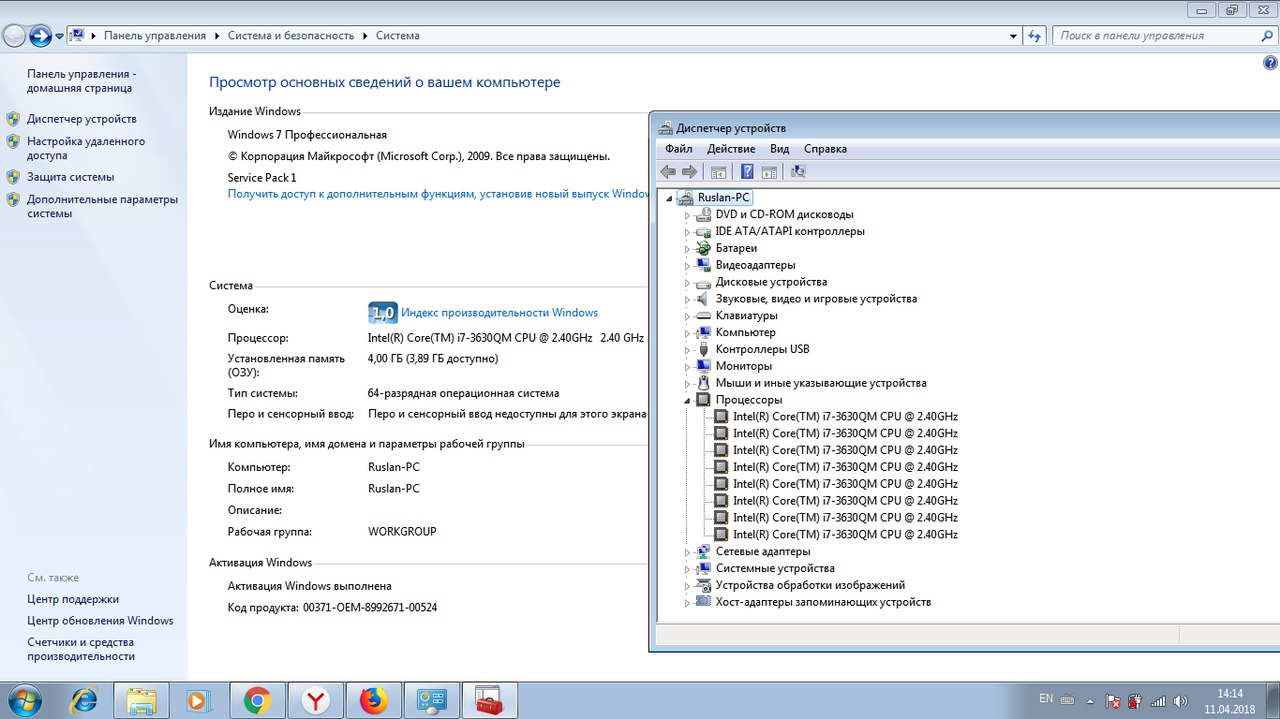This screenshot has height=719, width=1280.
Task: Open the help question mark icon
Action: pyautogui.click(x=1270, y=63)
